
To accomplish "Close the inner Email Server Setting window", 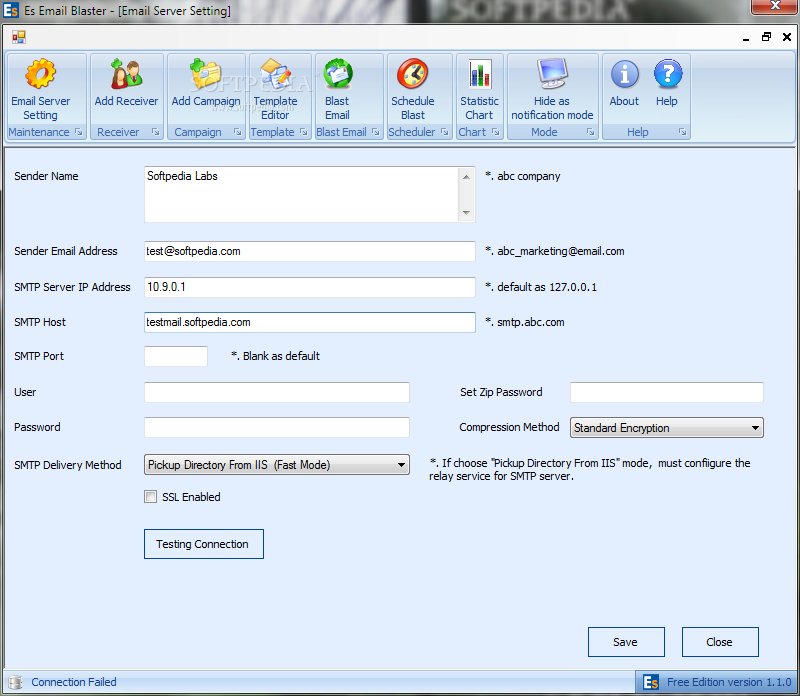I will tap(787, 37).
